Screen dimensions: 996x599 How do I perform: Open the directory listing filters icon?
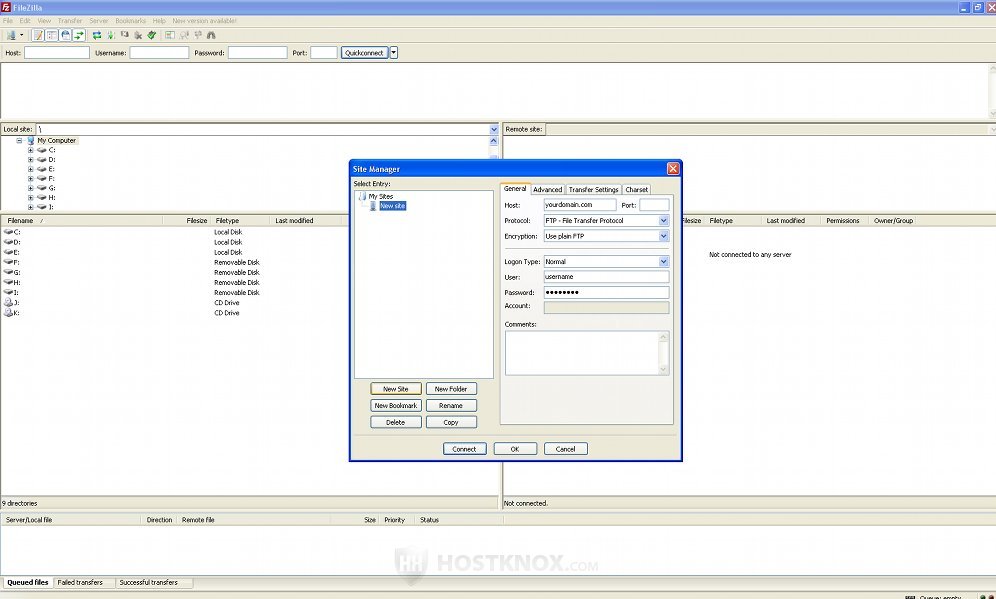(x=170, y=36)
